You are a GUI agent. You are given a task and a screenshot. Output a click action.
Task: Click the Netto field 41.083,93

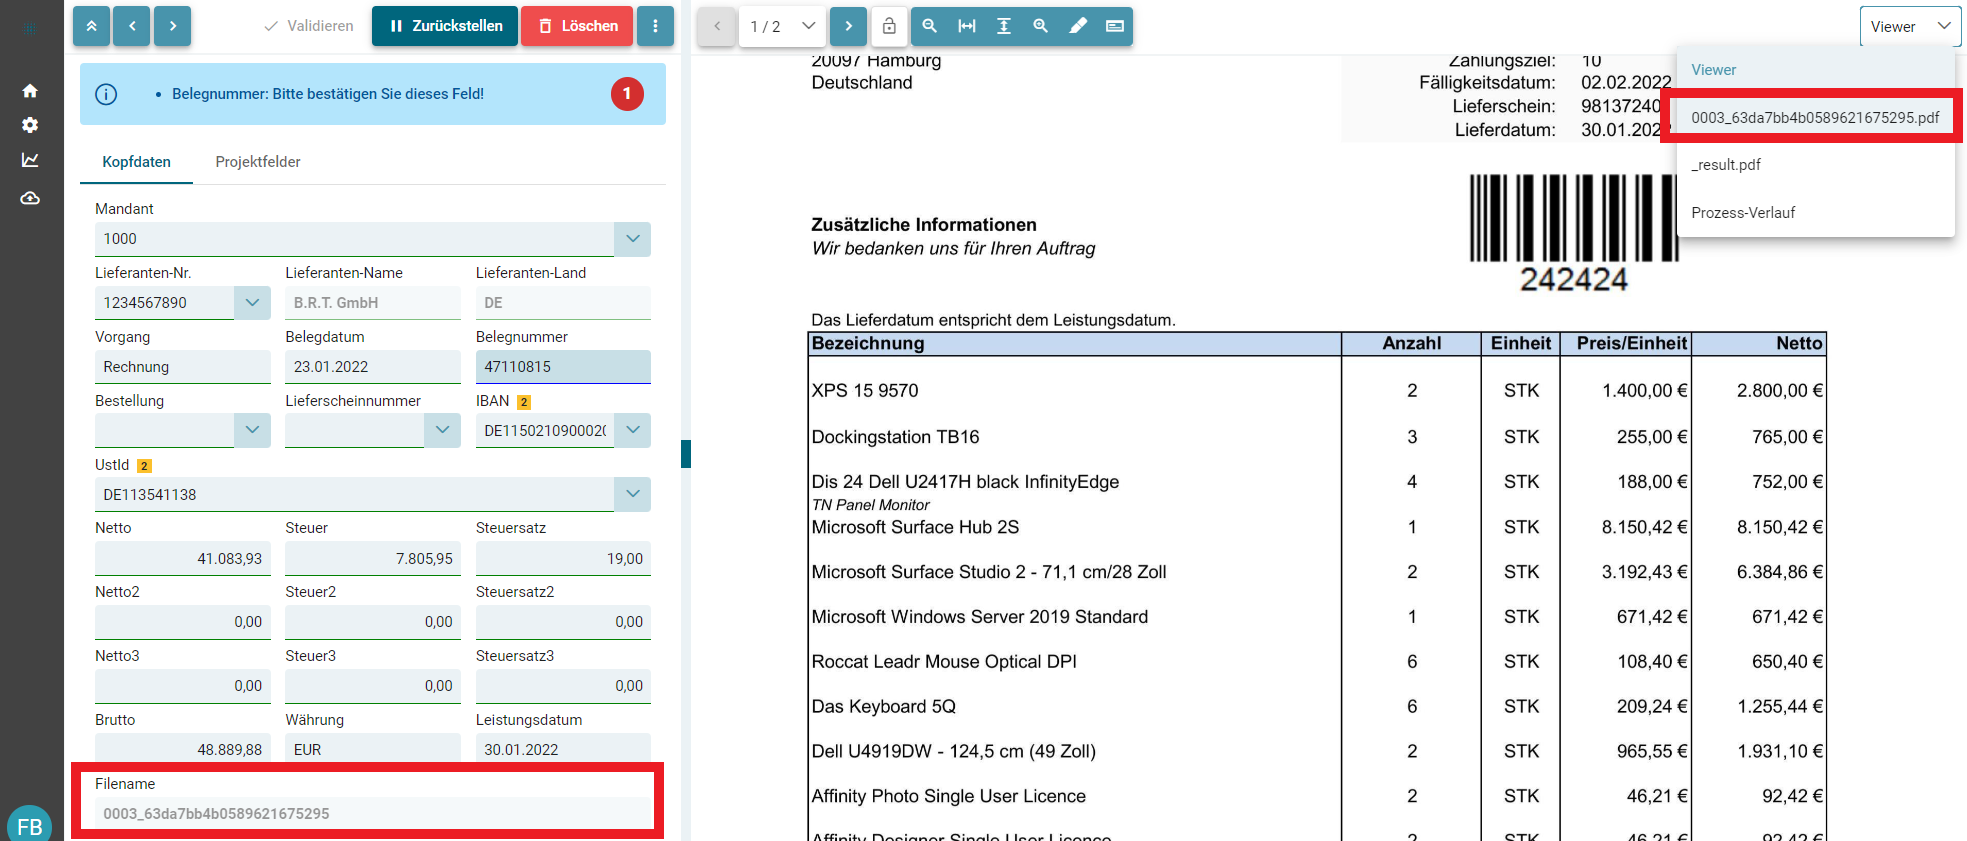click(x=183, y=558)
